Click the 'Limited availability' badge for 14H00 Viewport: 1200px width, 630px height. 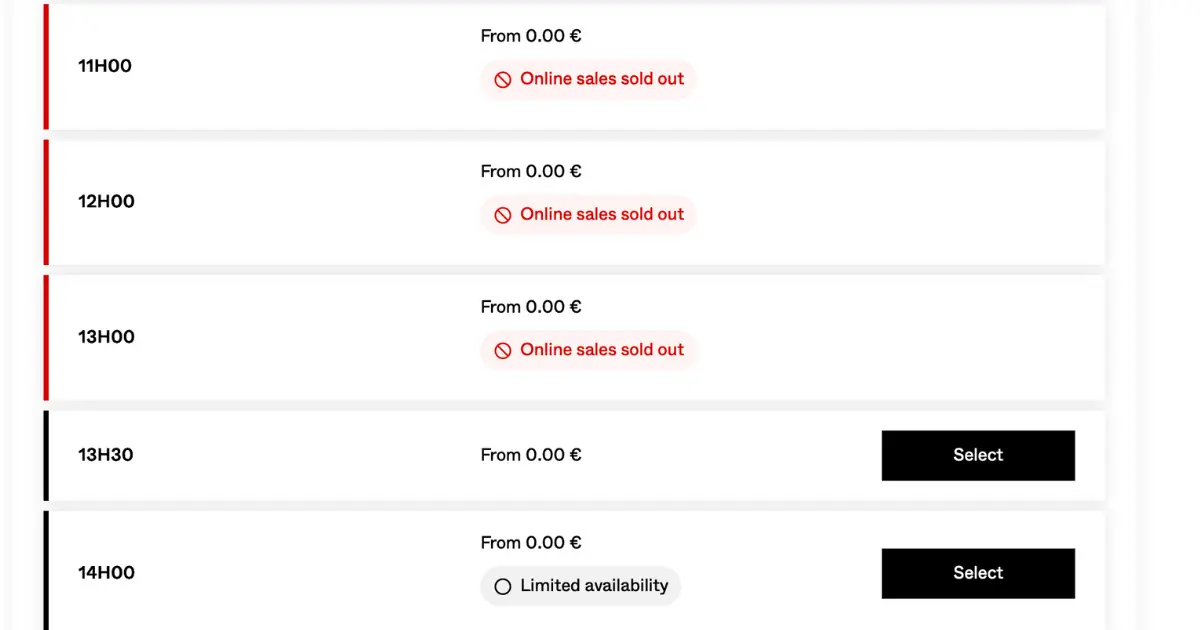[580, 586]
